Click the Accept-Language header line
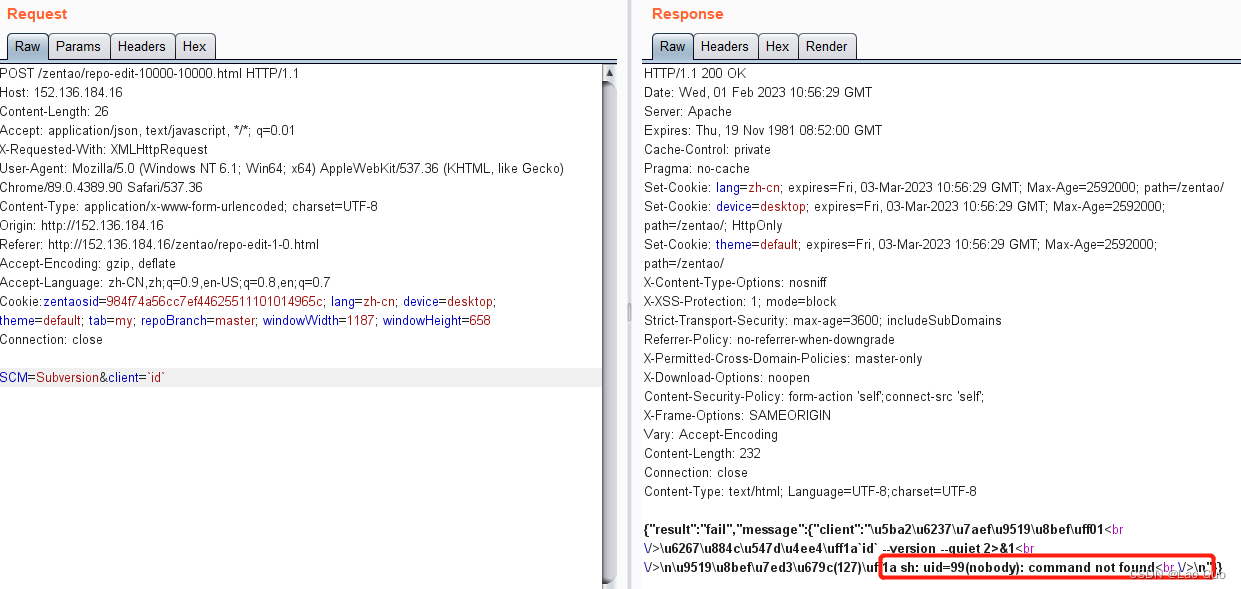 tap(165, 283)
